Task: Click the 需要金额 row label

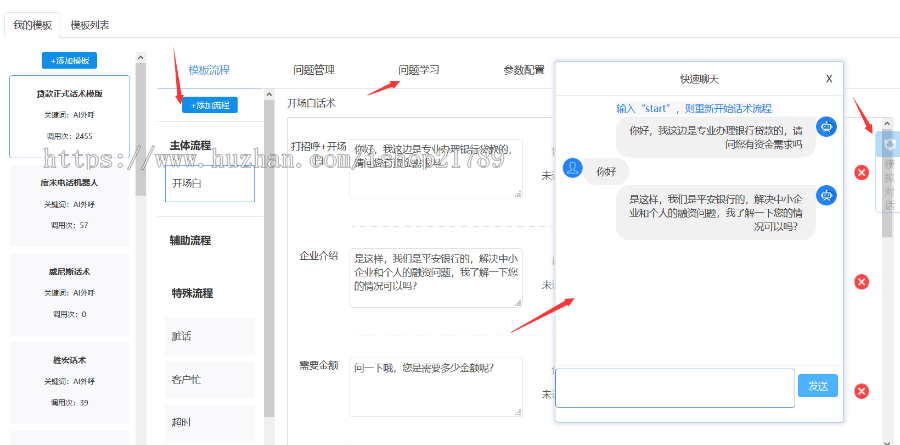Action: (x=319, y=365)
